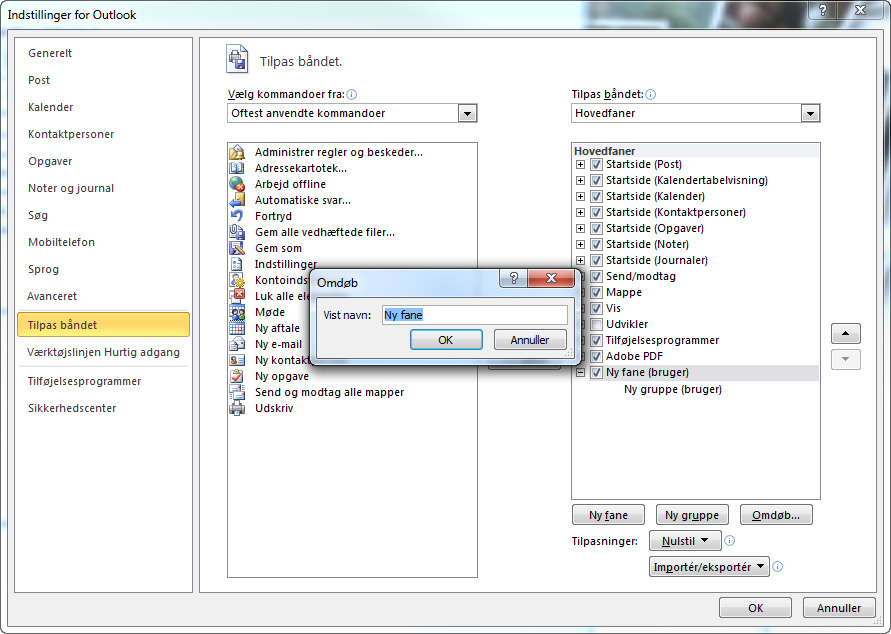Uncheck Startside (Noter) checkbox
891x634 pixels.
(x=596, y=244)
